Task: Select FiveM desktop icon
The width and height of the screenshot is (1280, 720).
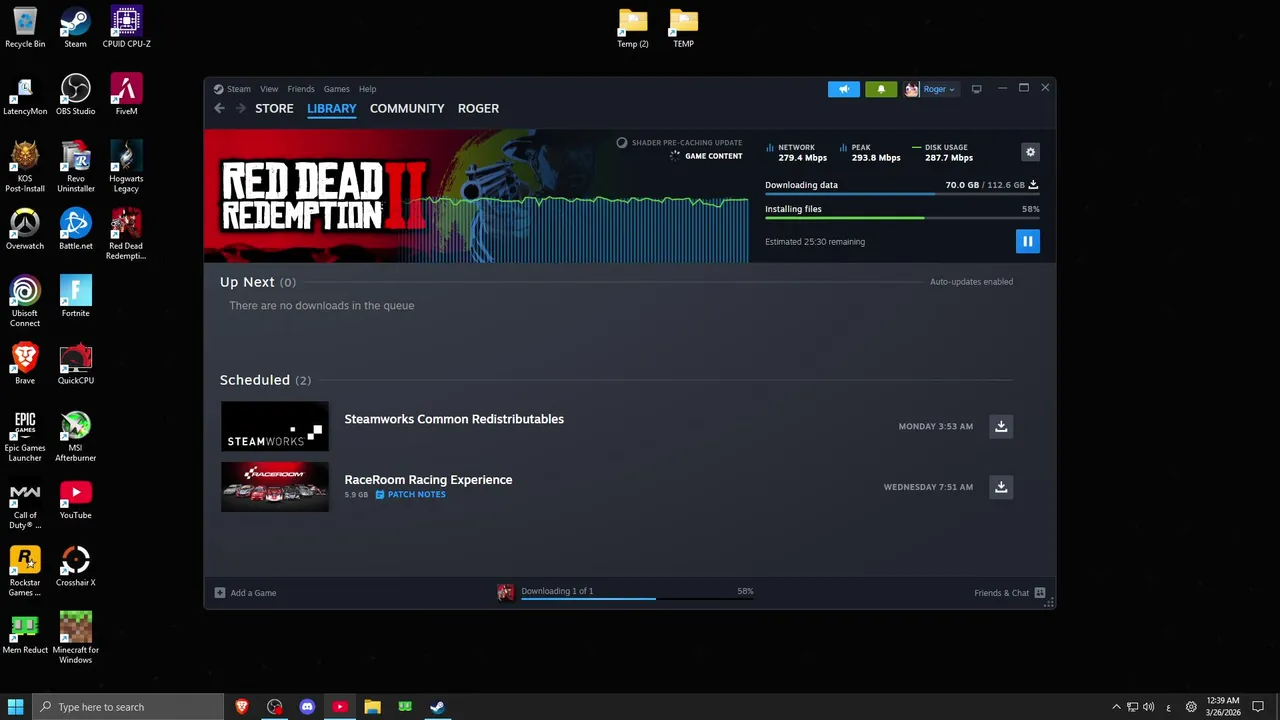Action: click(126, 95)
